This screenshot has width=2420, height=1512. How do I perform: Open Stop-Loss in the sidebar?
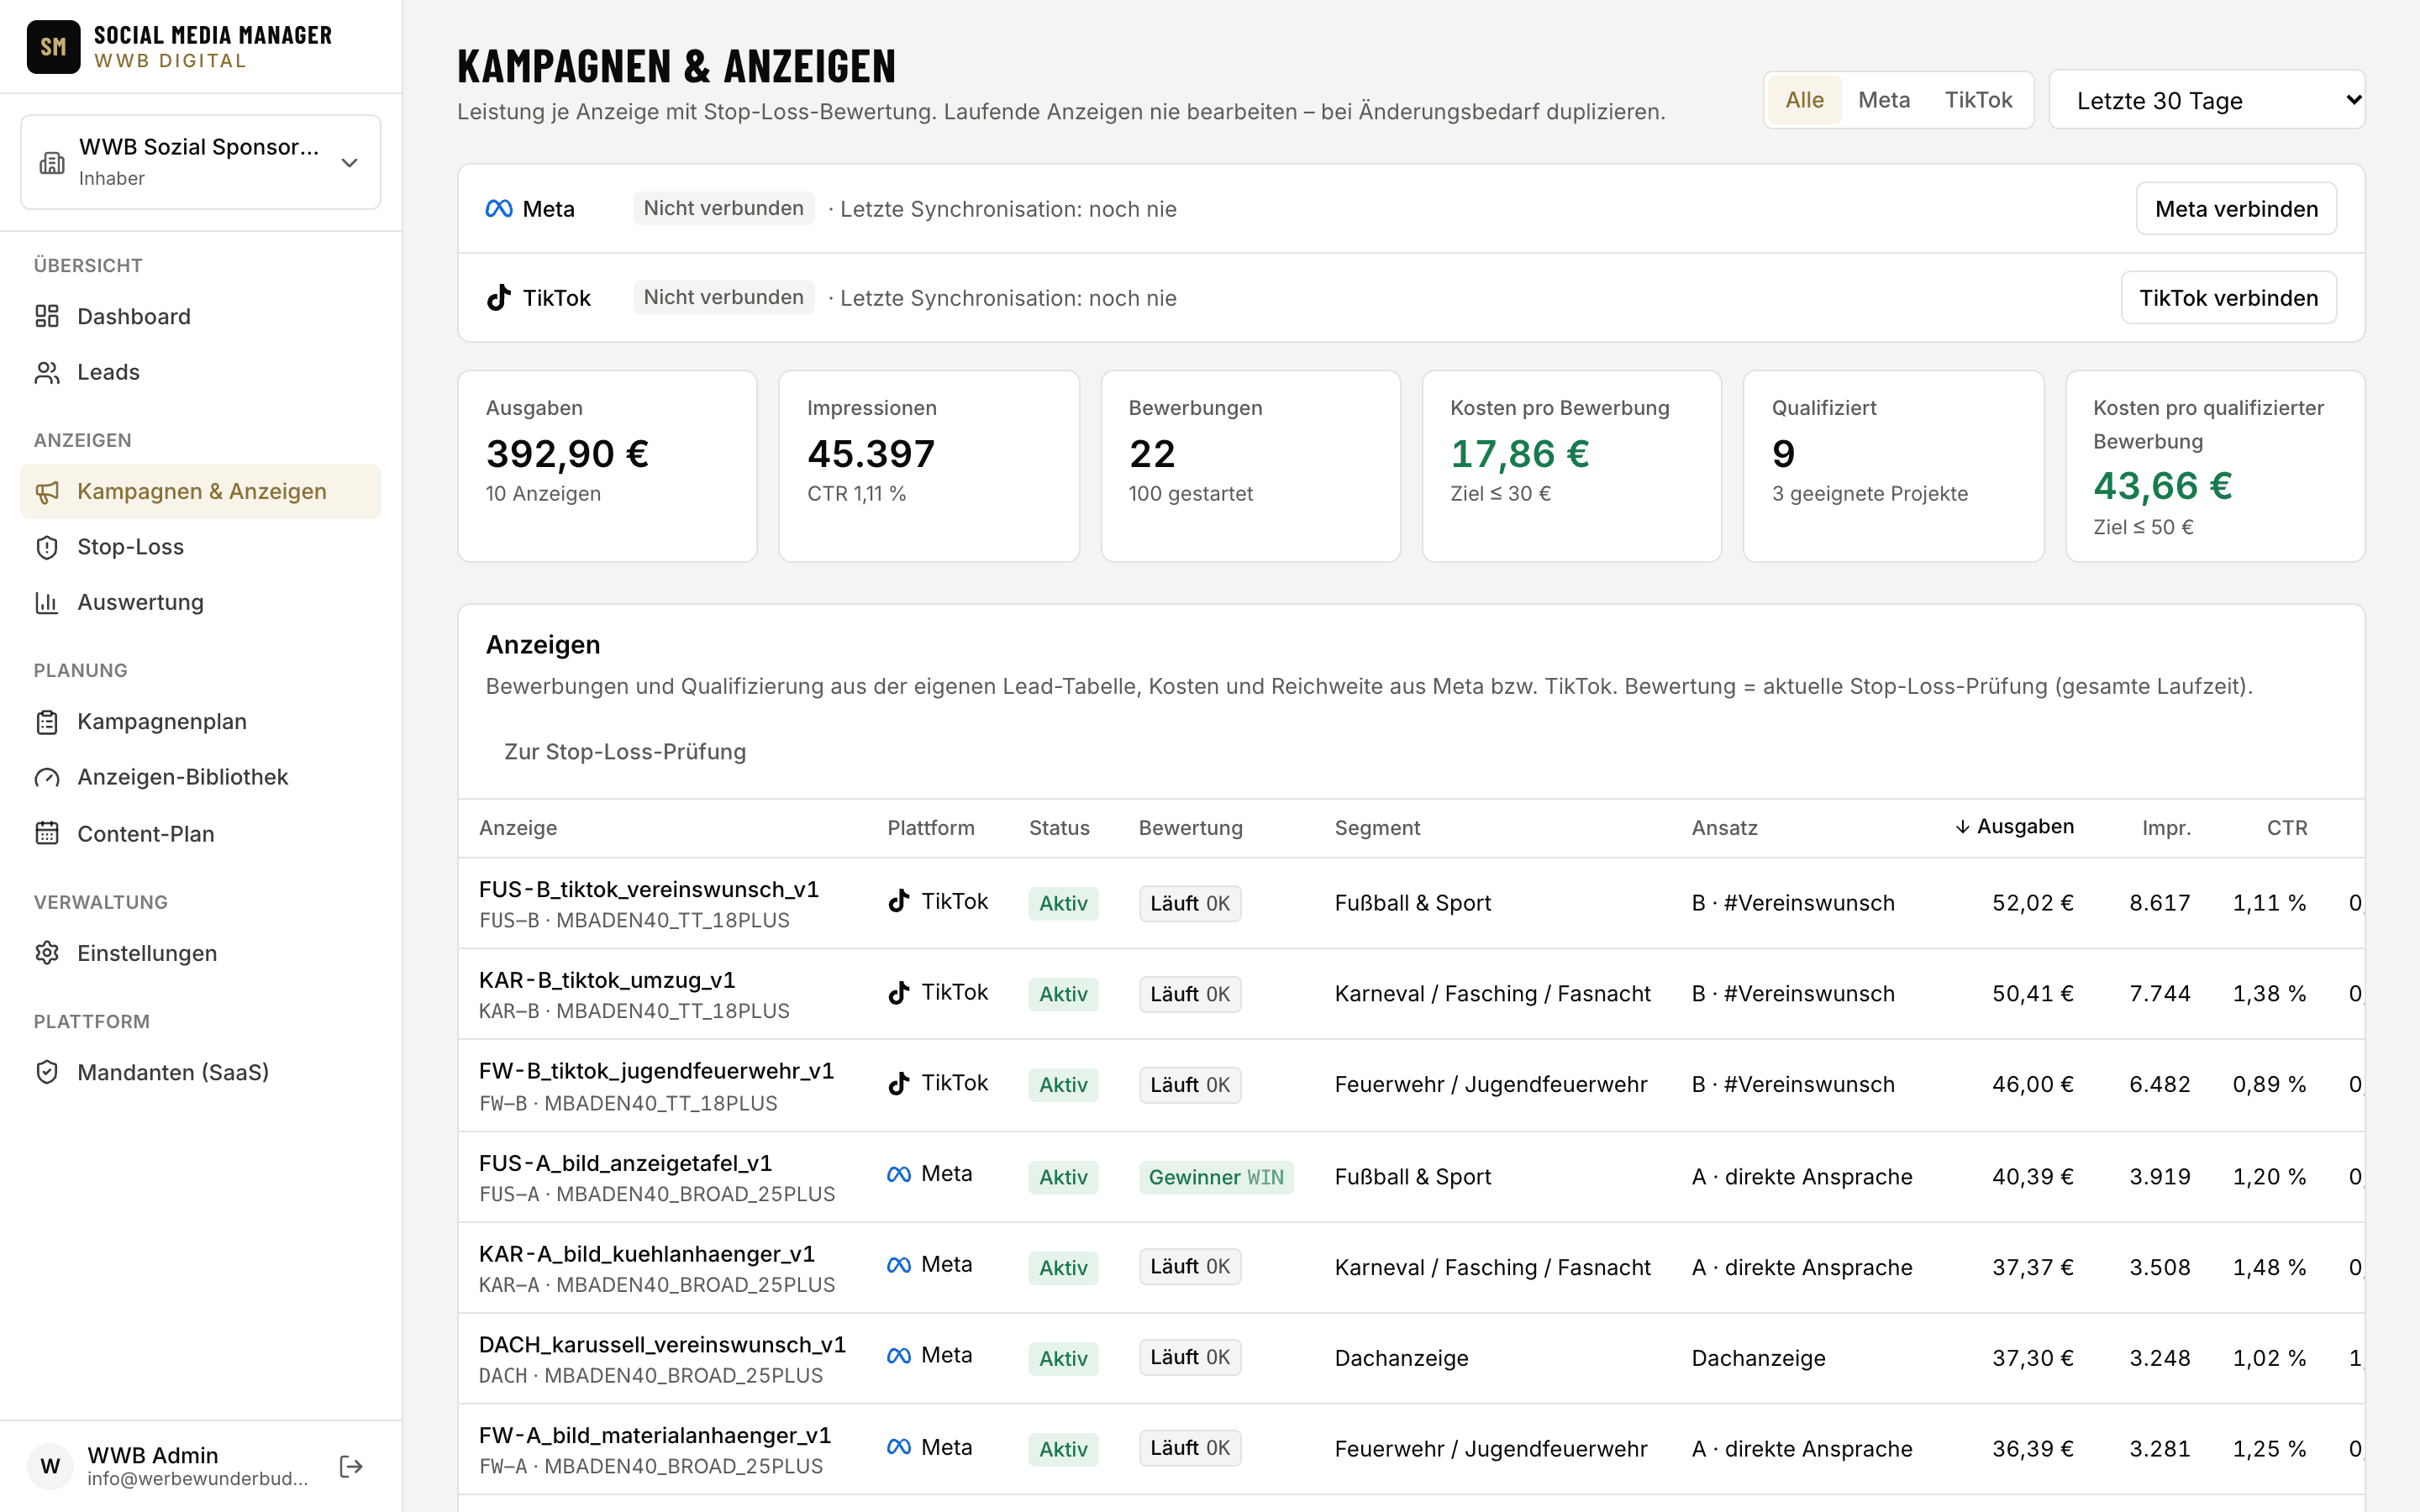(x=200, y=547)
